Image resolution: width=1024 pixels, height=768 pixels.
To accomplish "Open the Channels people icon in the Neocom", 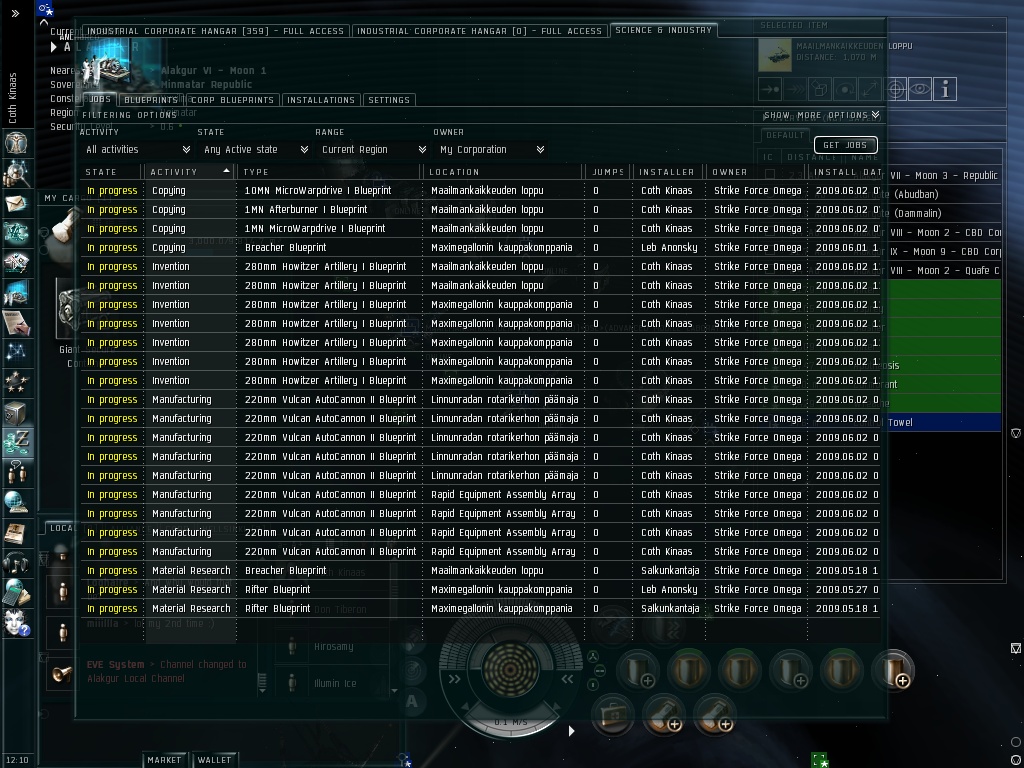I will coord(16,473).
